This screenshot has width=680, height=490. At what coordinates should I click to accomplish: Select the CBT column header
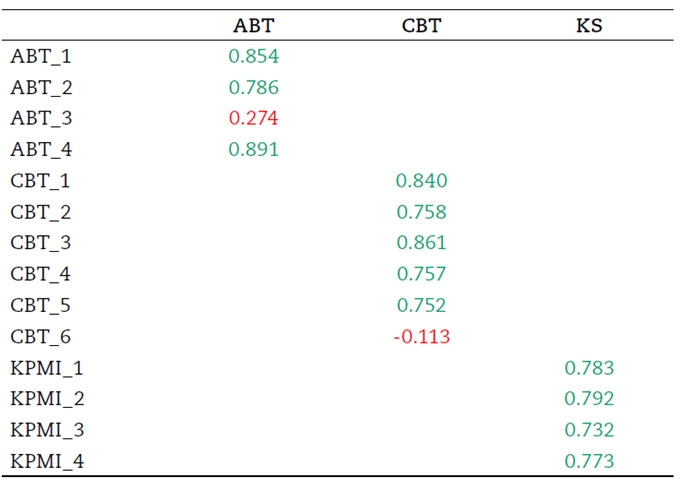coord(421,26)
